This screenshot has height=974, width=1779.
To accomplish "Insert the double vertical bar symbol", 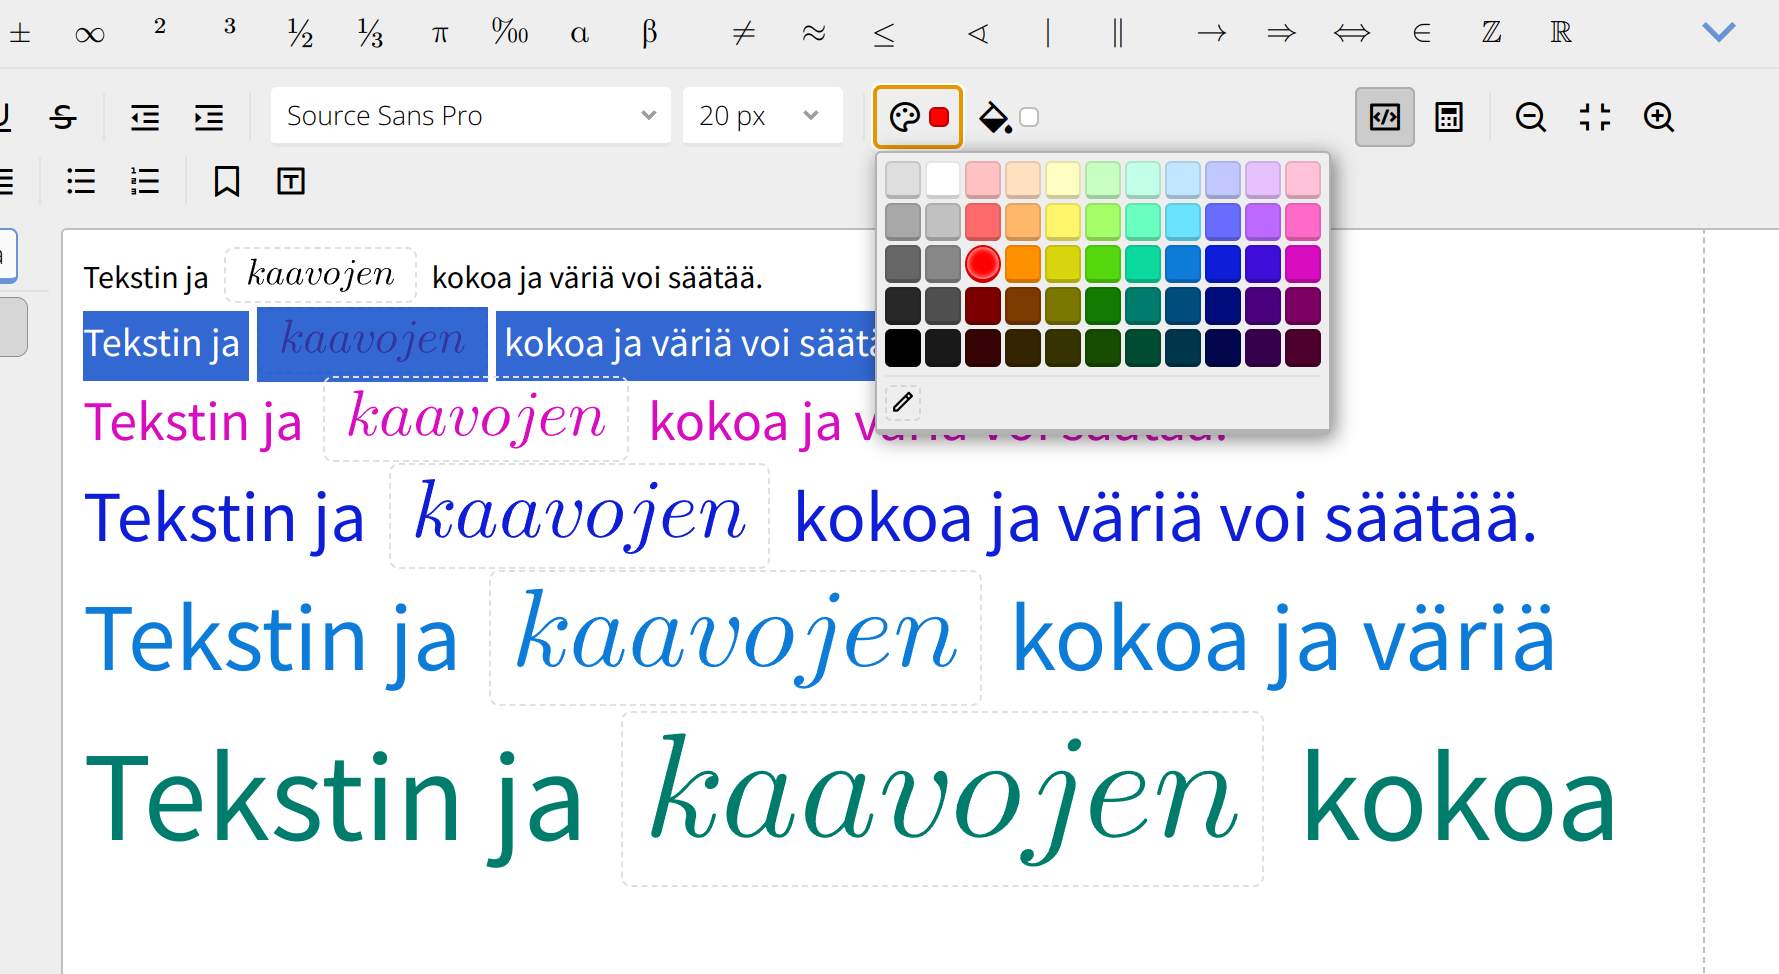I will point(1118,33).
